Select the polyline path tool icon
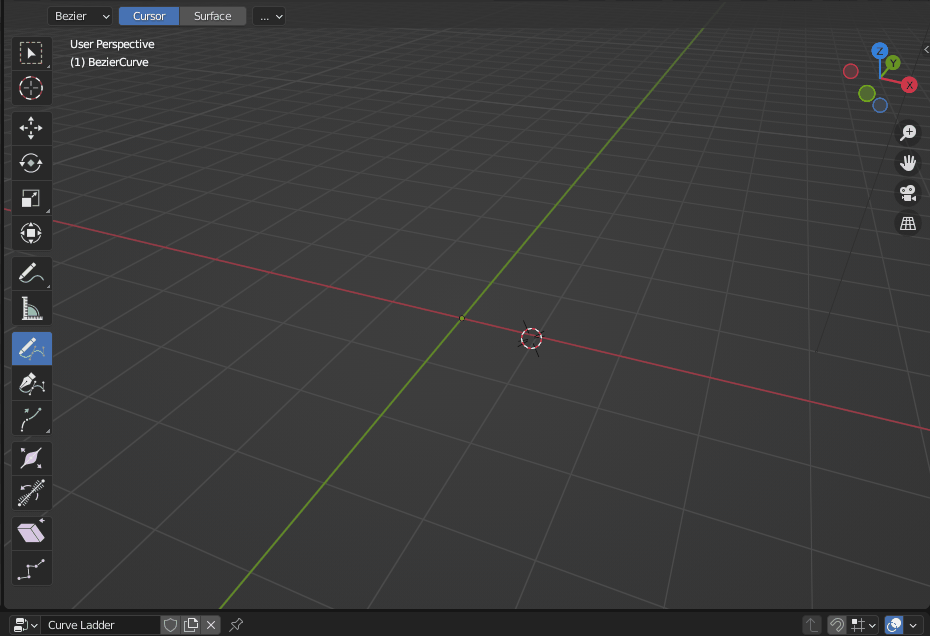This screenshot has height=636, width=930. pyautogui.click(x=31, y=568)
